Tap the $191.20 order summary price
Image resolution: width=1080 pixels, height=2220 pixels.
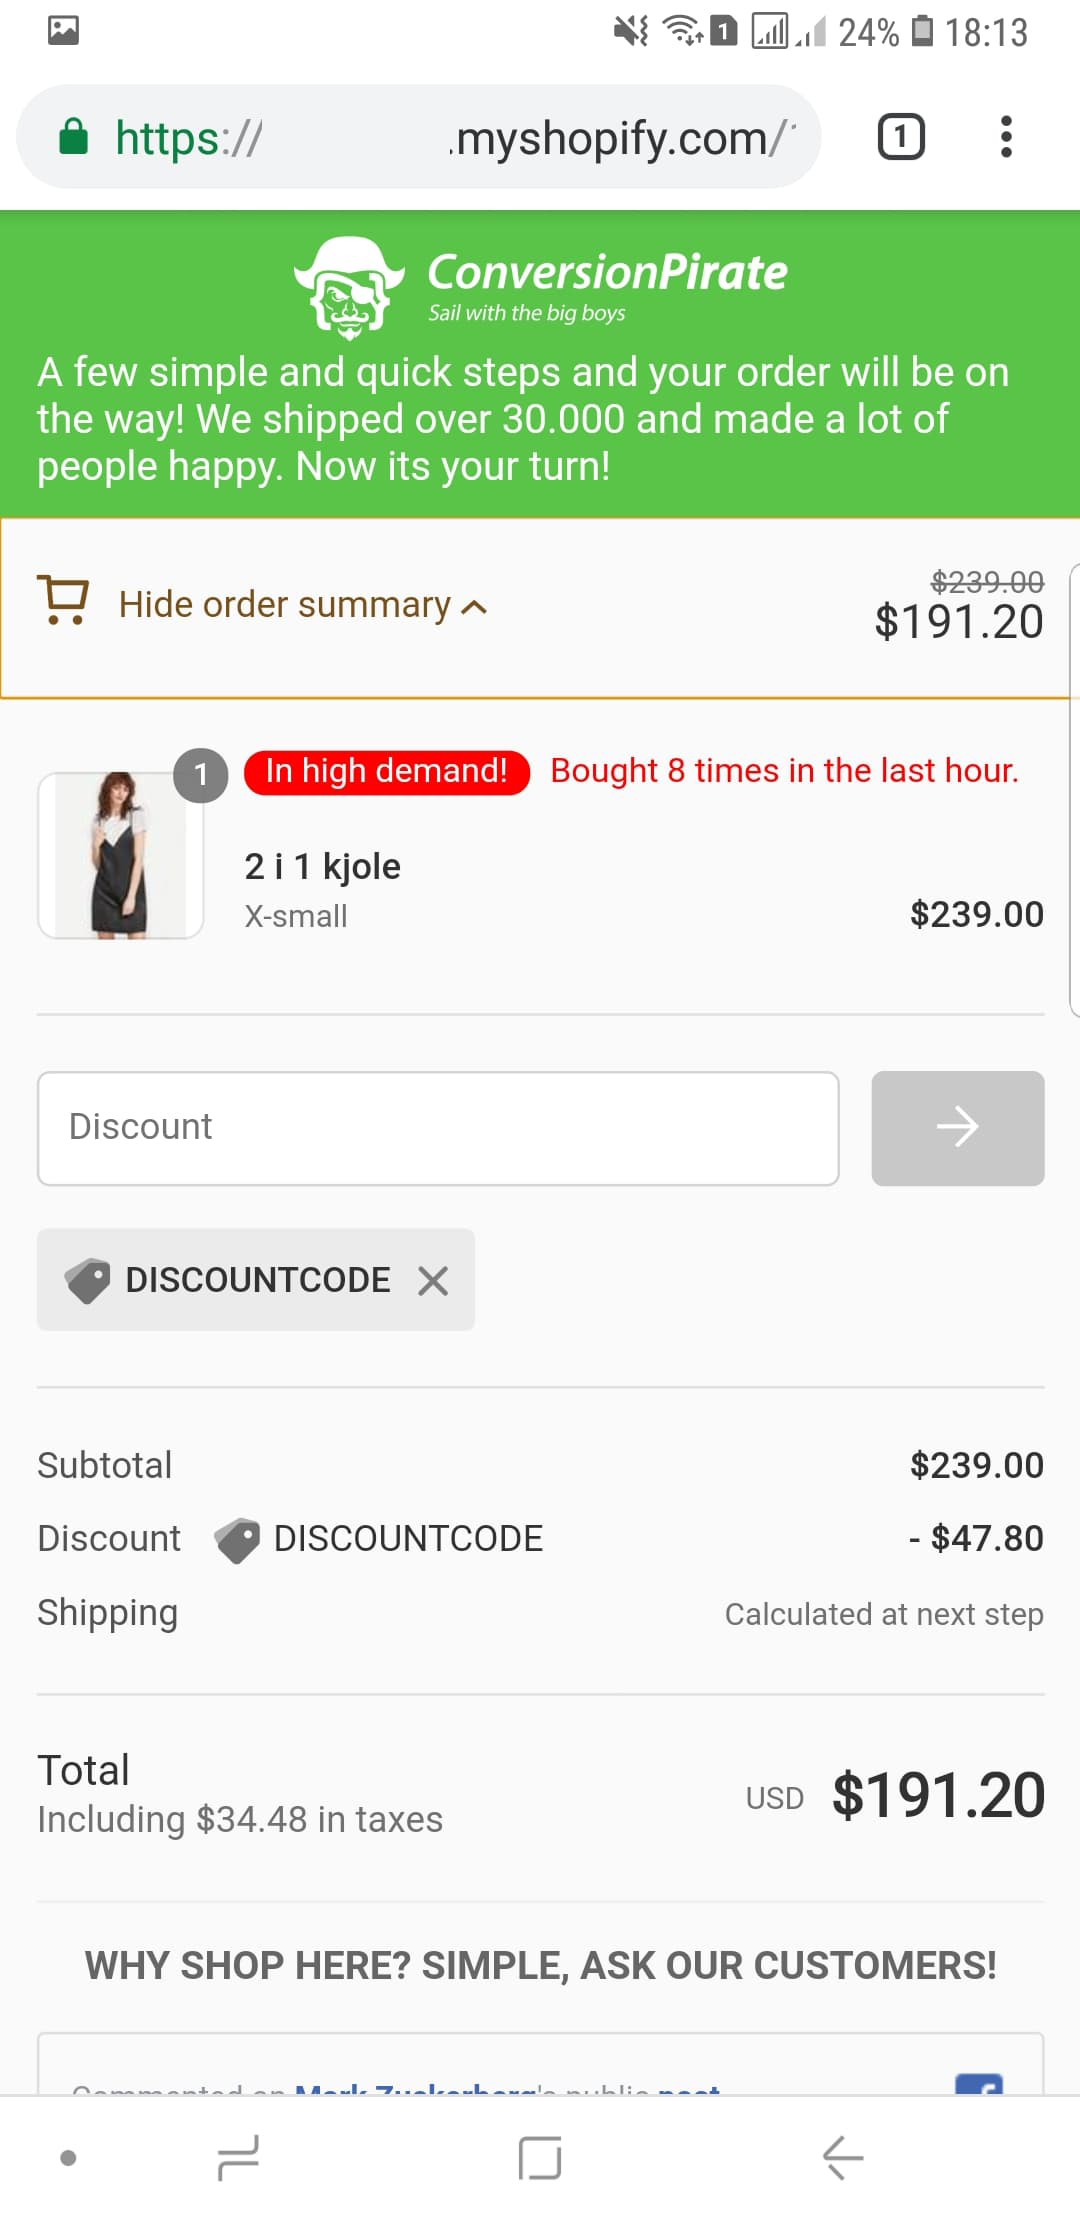point(958,622)
